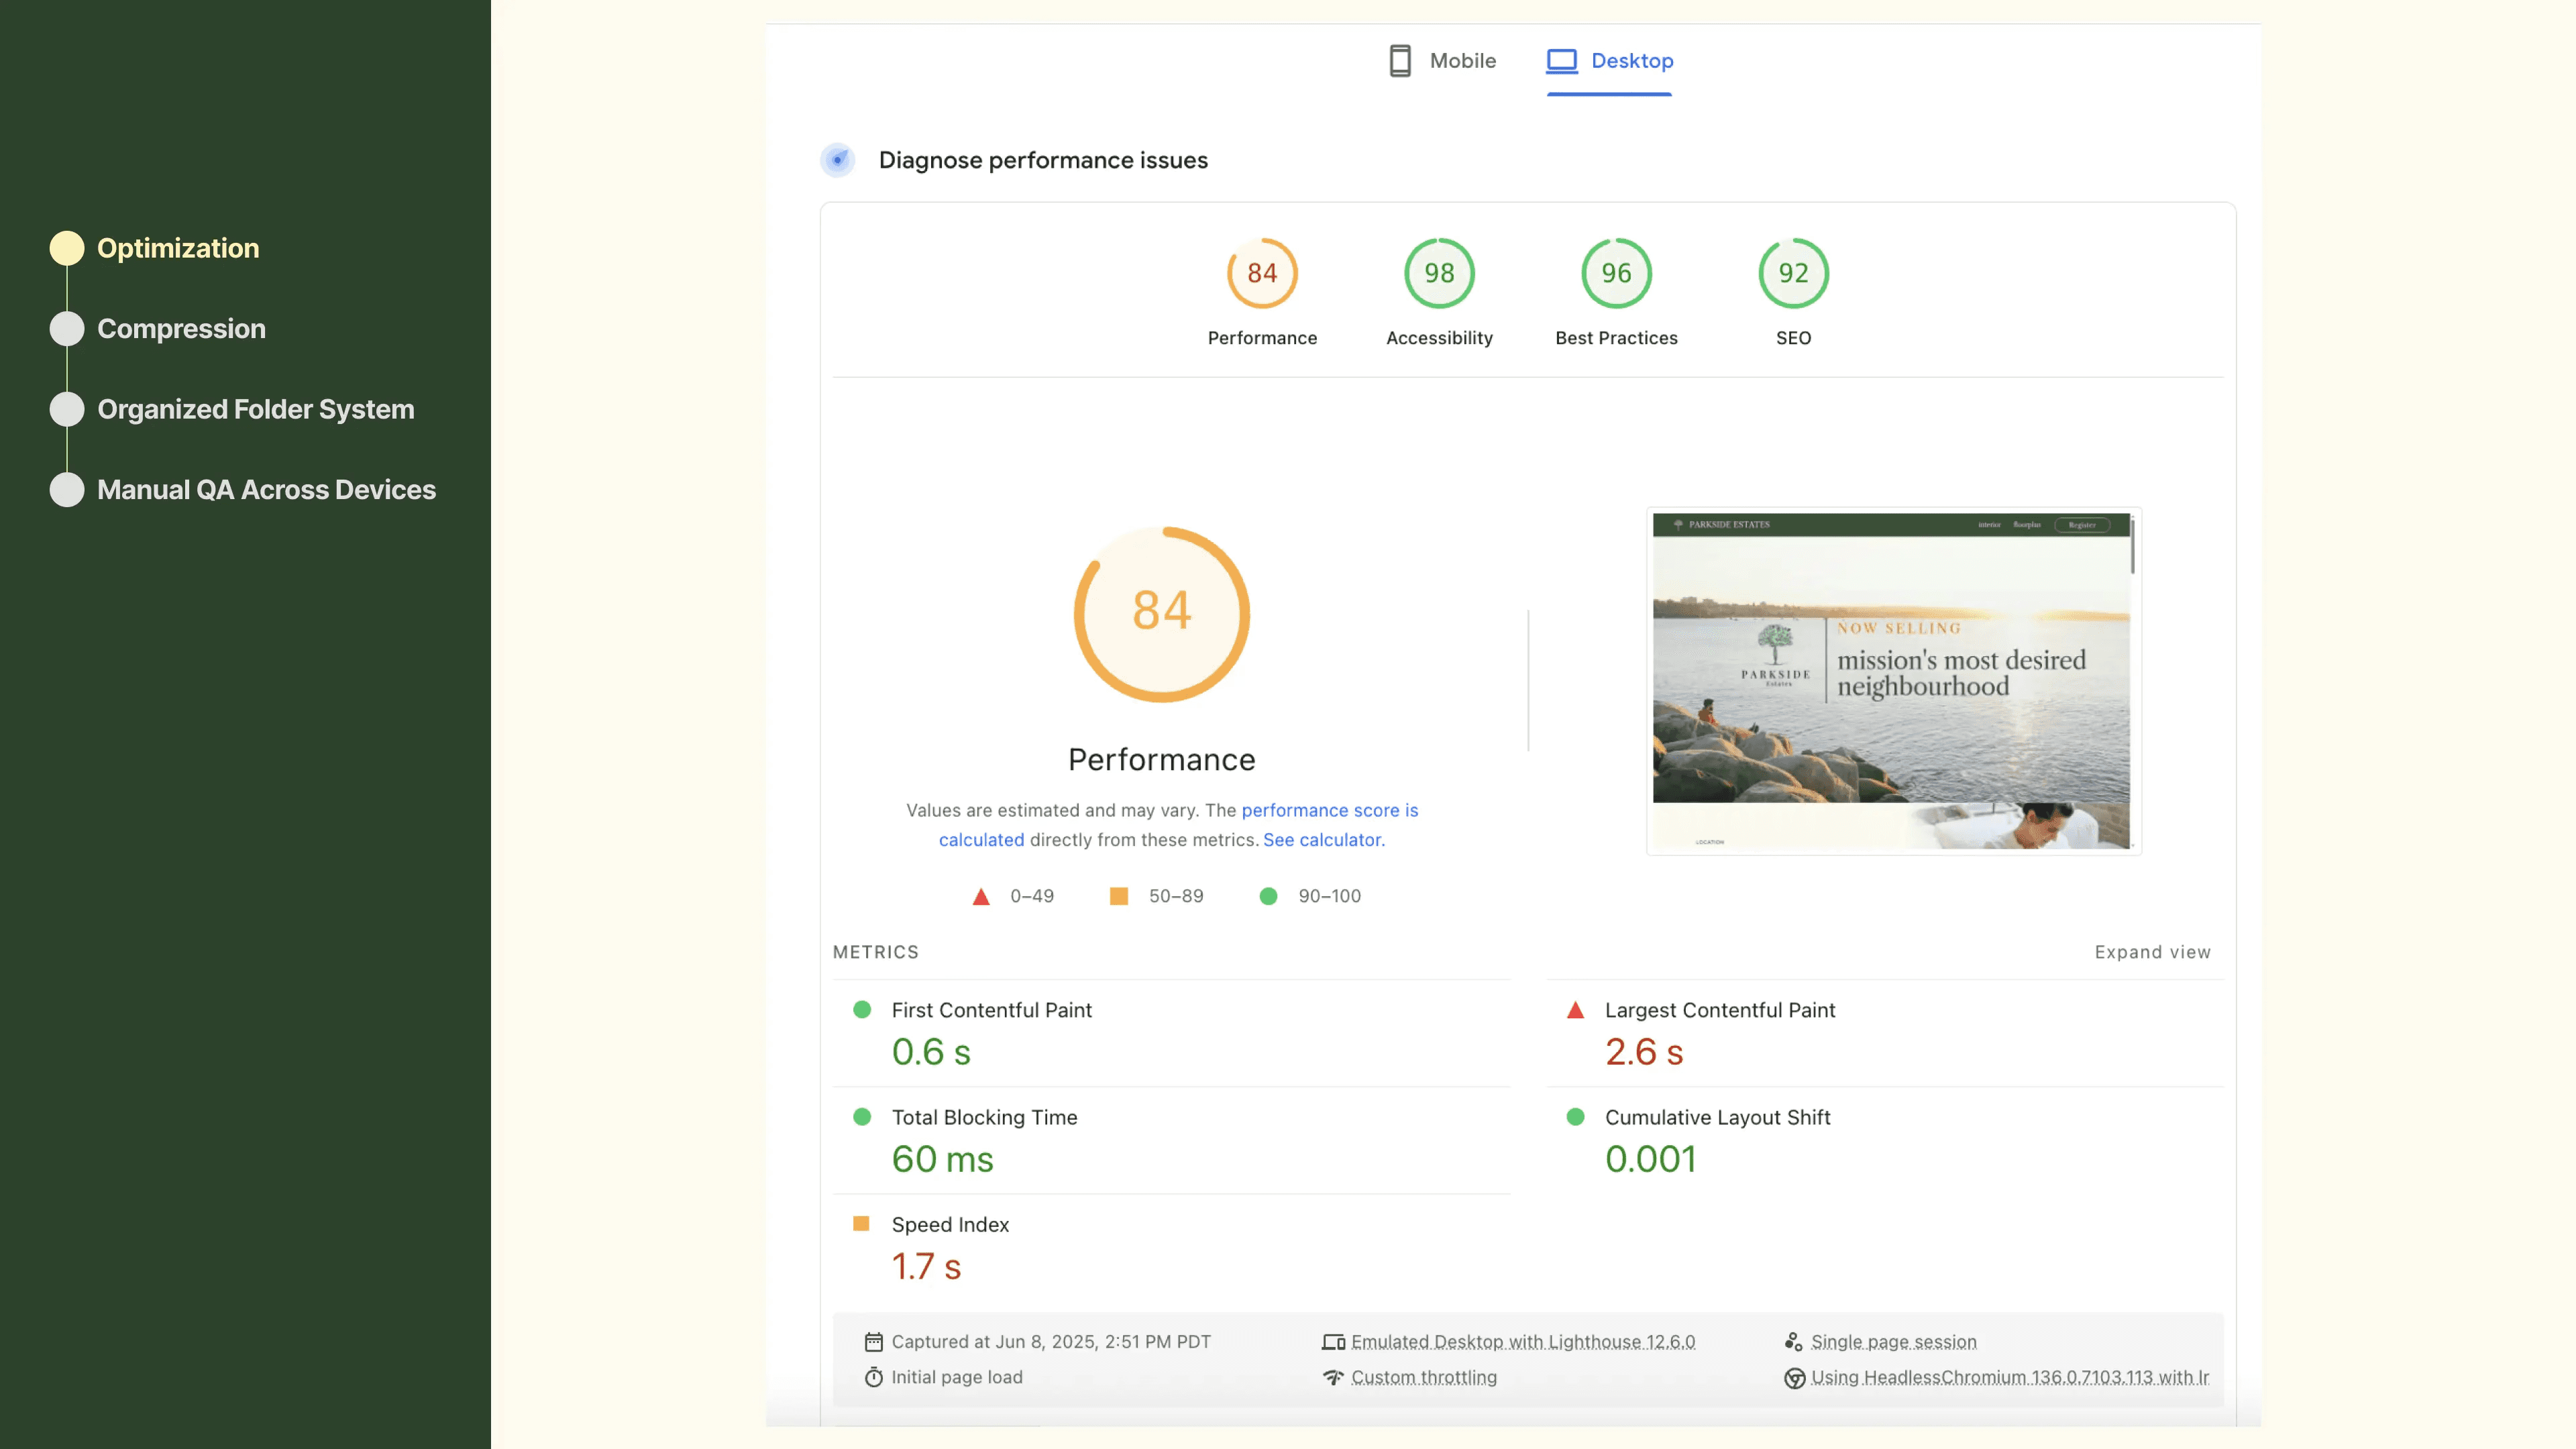Click the stopwatch icon beside Initial page load
Screen dimensions: 2576x1449
pos(873,1377)
